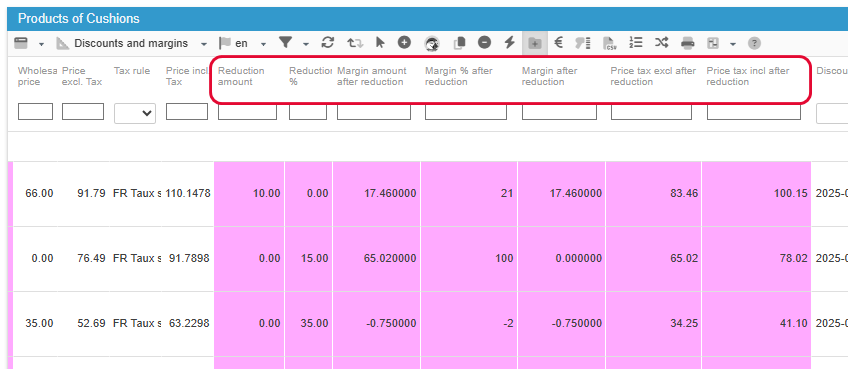Screen dimensions: 848x369
Task: Refresh the products grid
Action: [328, 43]
